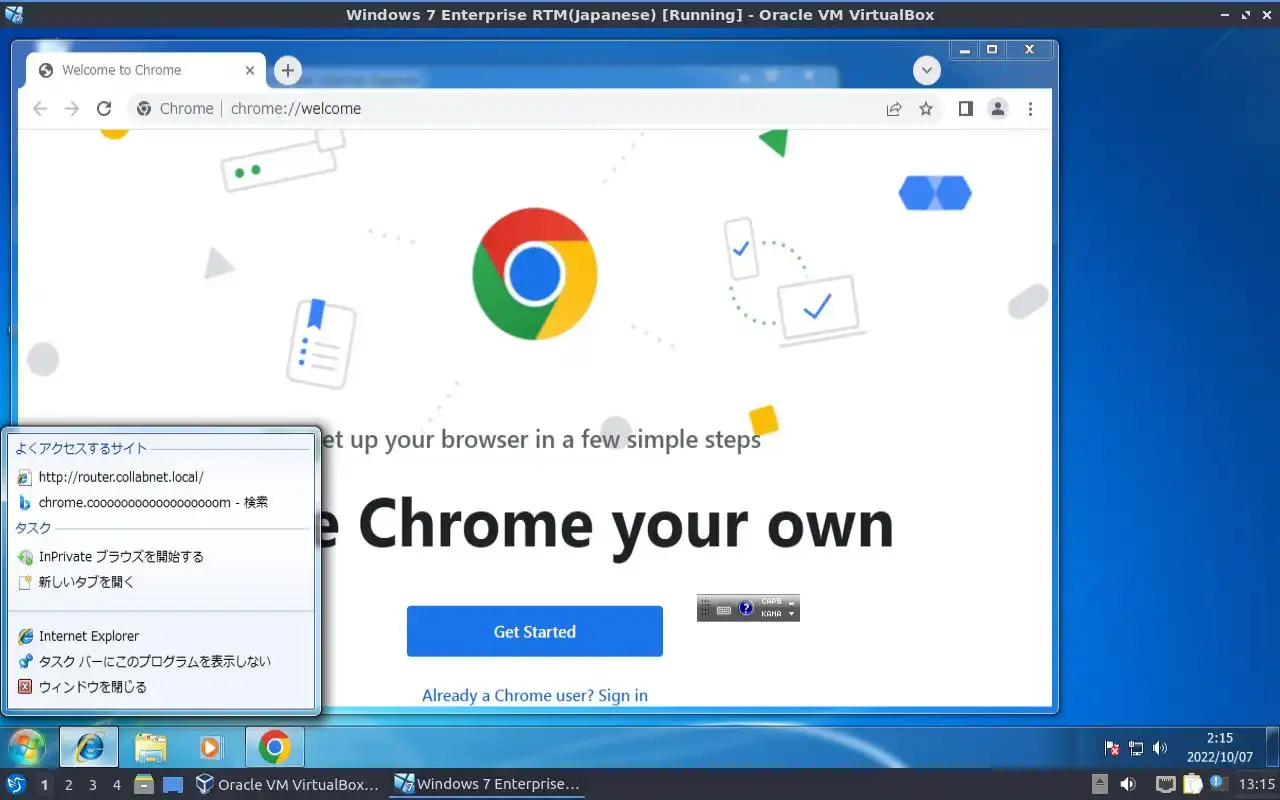Open Chrome's three-dot menu

(x=1031, y=109)
